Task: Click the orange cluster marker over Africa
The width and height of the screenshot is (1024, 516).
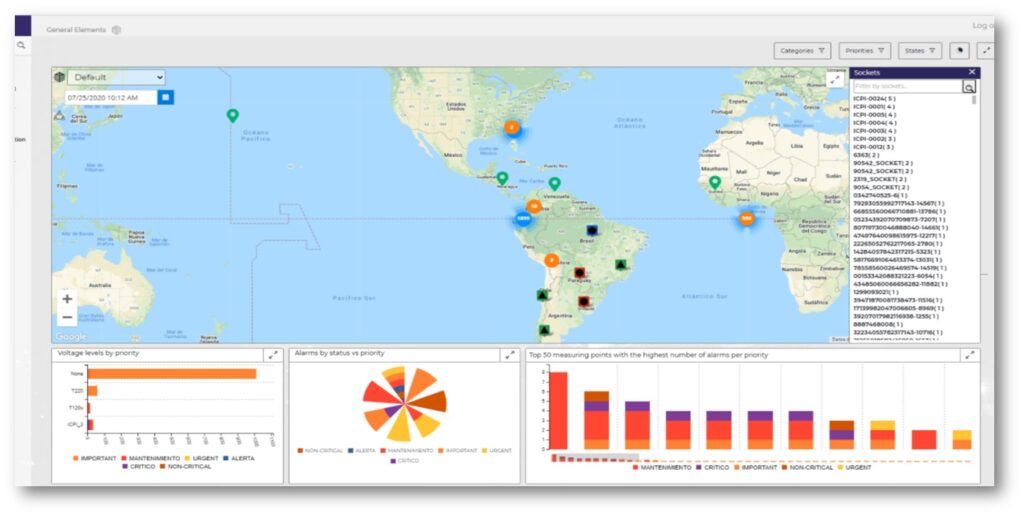Action: click(x=746, y=219)
